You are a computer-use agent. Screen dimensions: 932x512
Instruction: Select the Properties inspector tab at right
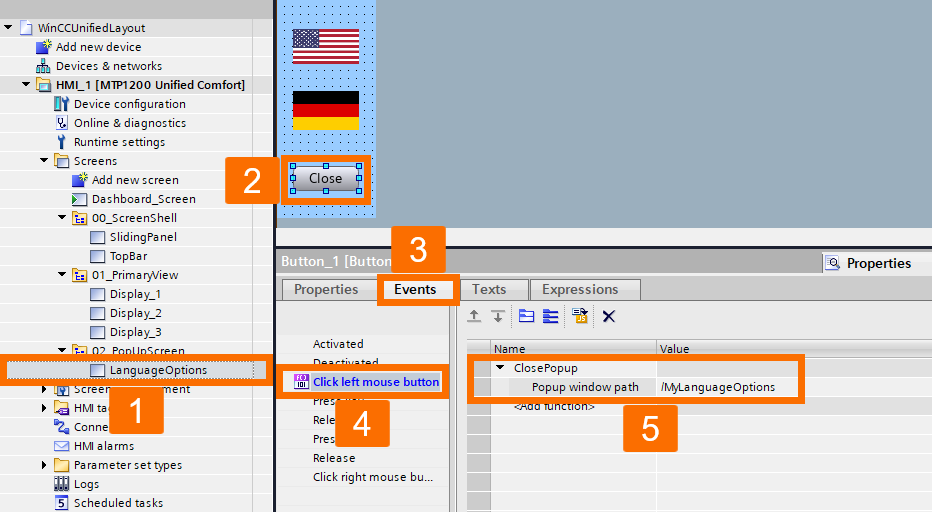877,263
